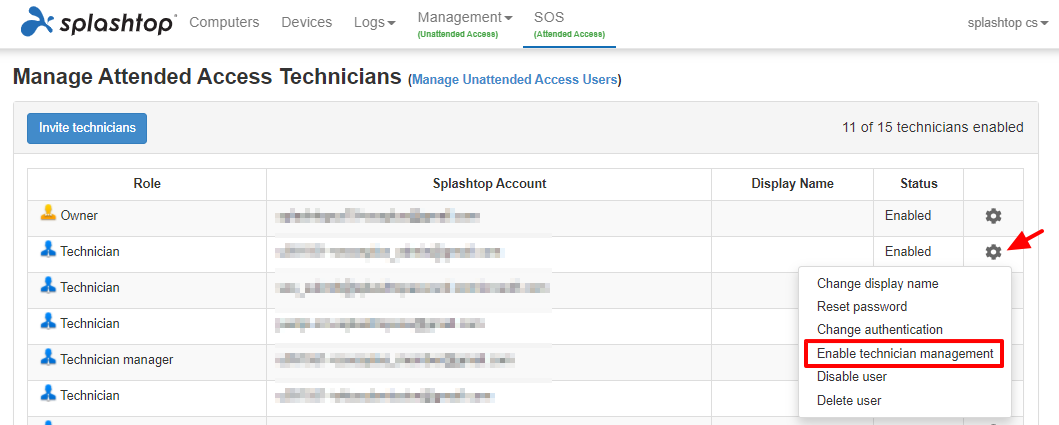The height and width of the screenshot is (425, 1059).
Task: Select Disable user menu entry
Action: point(852,376)
